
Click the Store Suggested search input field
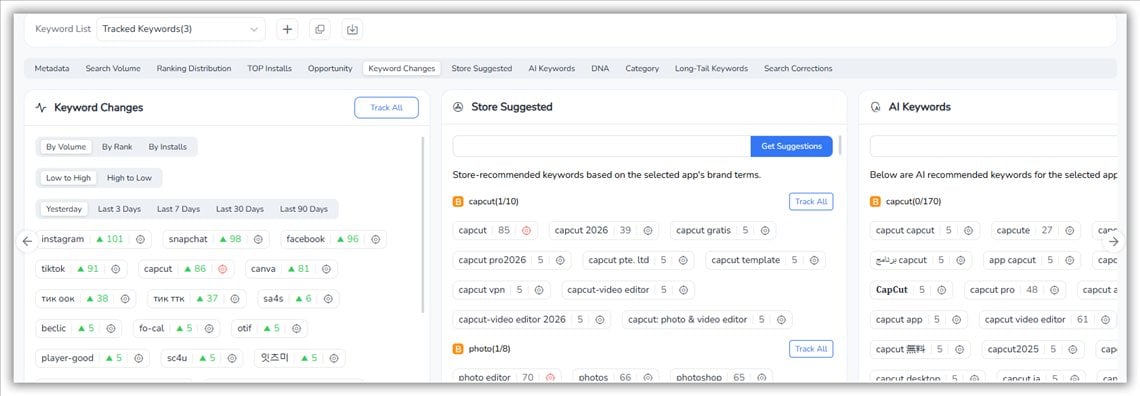coord(601,146)
